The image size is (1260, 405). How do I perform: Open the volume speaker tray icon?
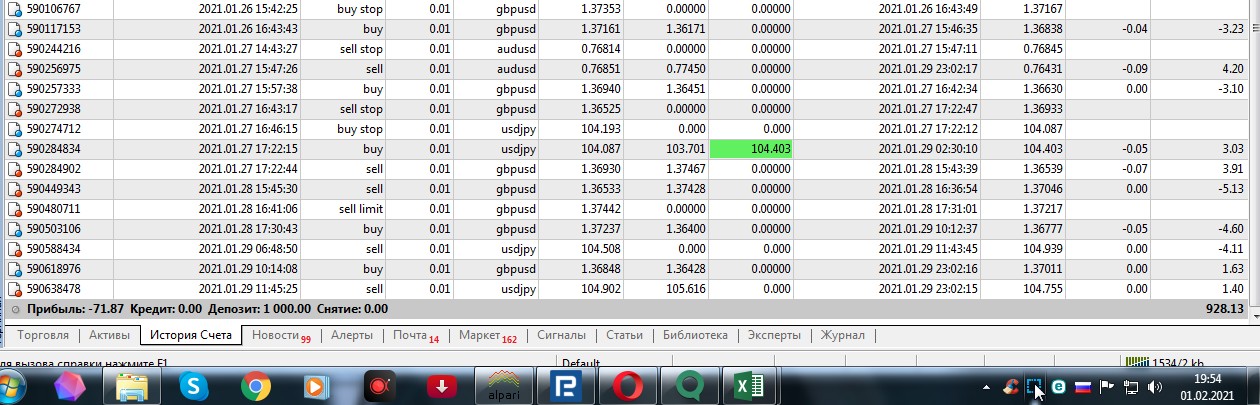pos(1157,387)
